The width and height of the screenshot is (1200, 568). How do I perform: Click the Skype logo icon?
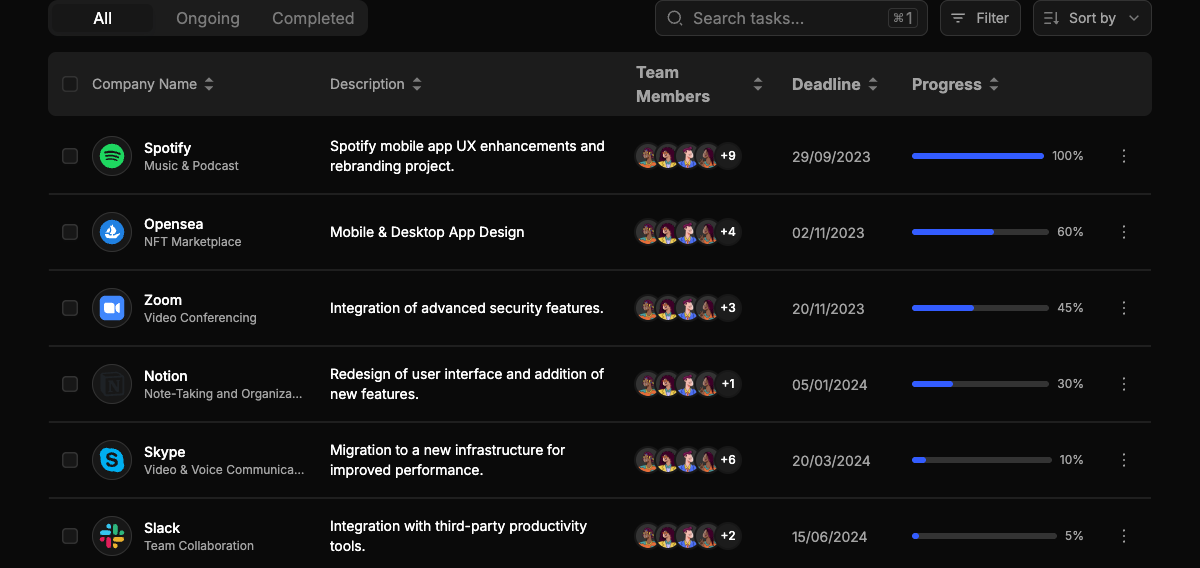pos(112,460)
